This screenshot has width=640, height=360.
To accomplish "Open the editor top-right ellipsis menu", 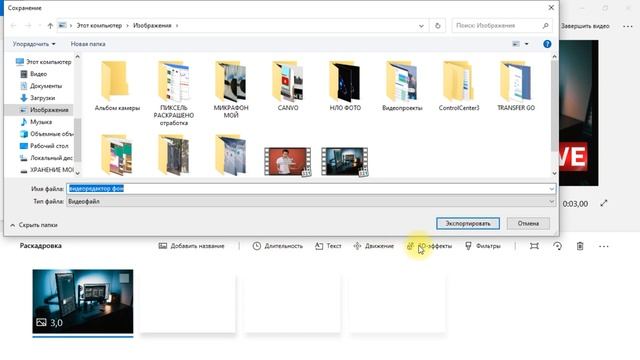I will point(628,26).
